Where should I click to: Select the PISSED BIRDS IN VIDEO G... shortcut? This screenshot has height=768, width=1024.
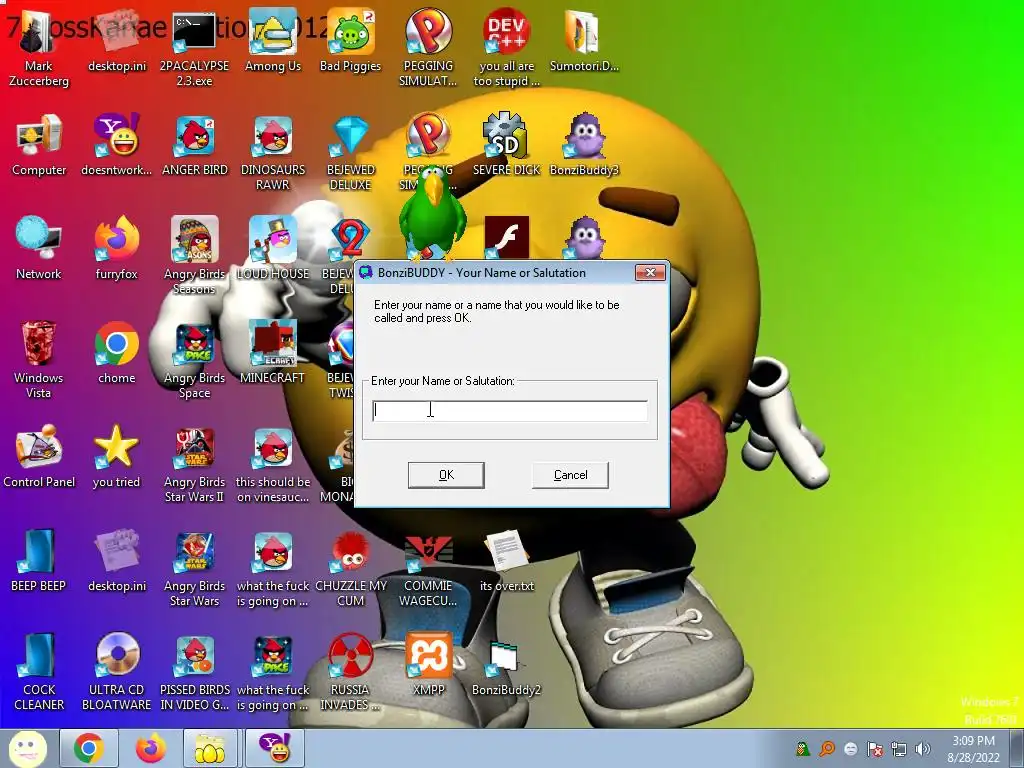[195, 671]
